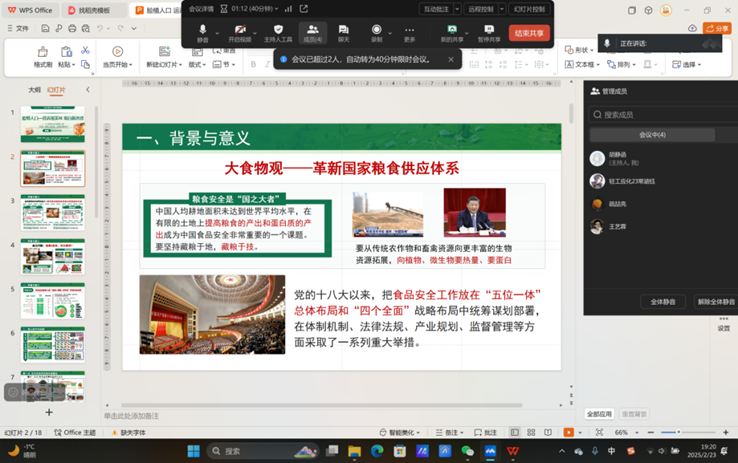This screenshot has width=738, height=463.
Task: Click the 结束共享 end sharing button
Action: coord(529,33)
